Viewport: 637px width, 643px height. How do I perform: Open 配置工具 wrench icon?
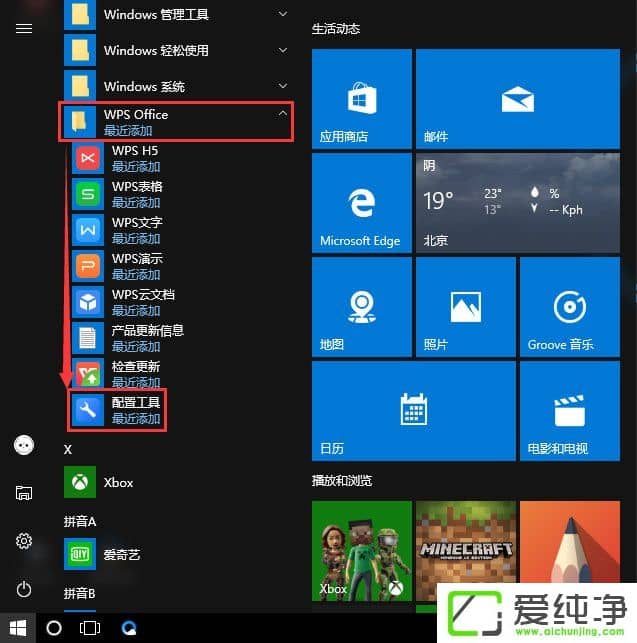pyautogui.click(x=88, y=410)
